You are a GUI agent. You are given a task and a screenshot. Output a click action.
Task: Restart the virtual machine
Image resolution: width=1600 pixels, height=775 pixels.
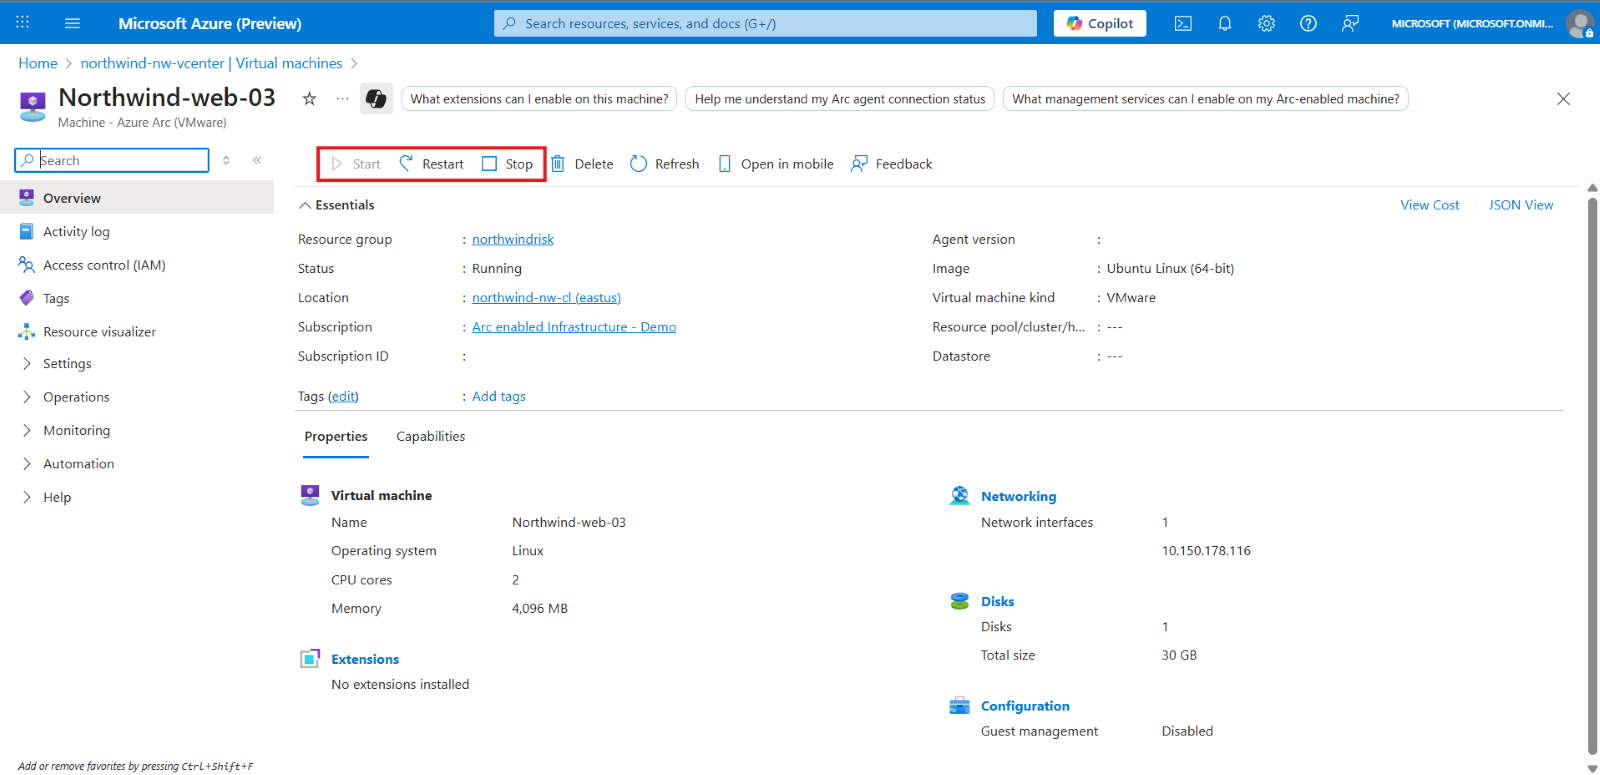[432, 164]
